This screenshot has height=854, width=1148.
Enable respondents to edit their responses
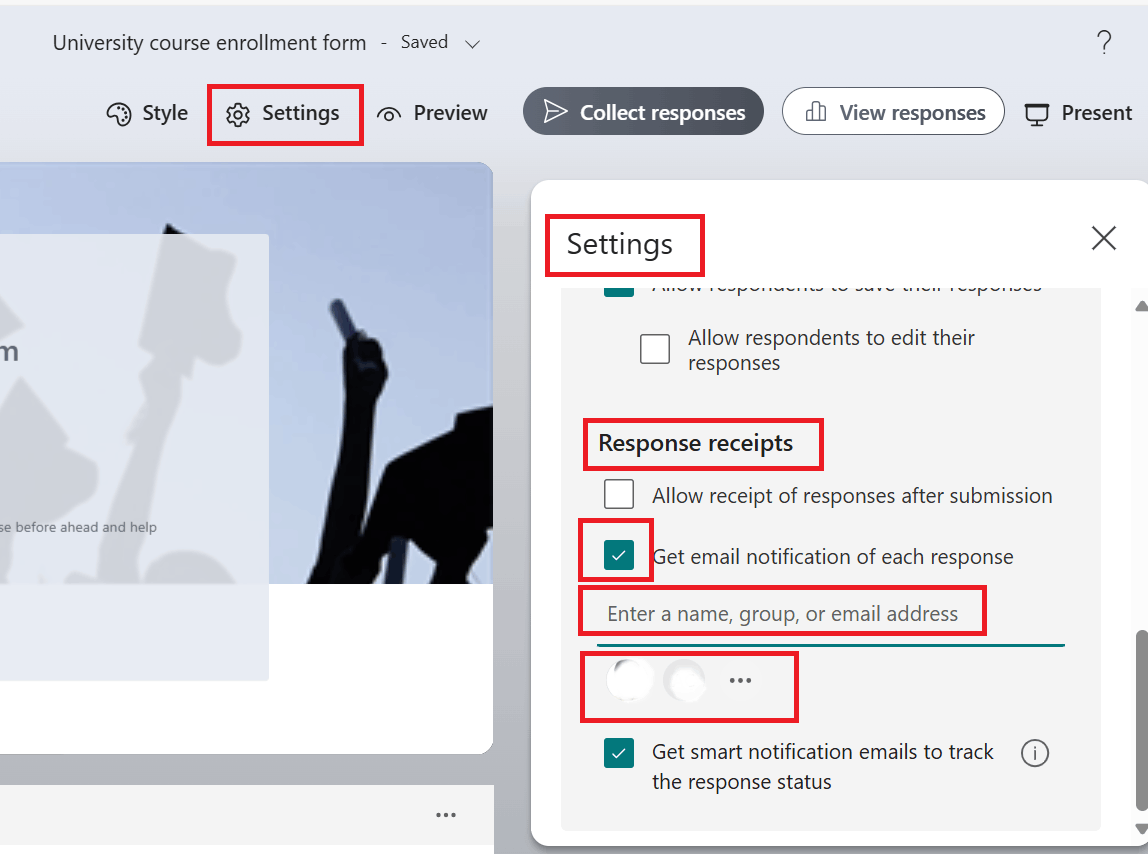click(x=655, y=348)
